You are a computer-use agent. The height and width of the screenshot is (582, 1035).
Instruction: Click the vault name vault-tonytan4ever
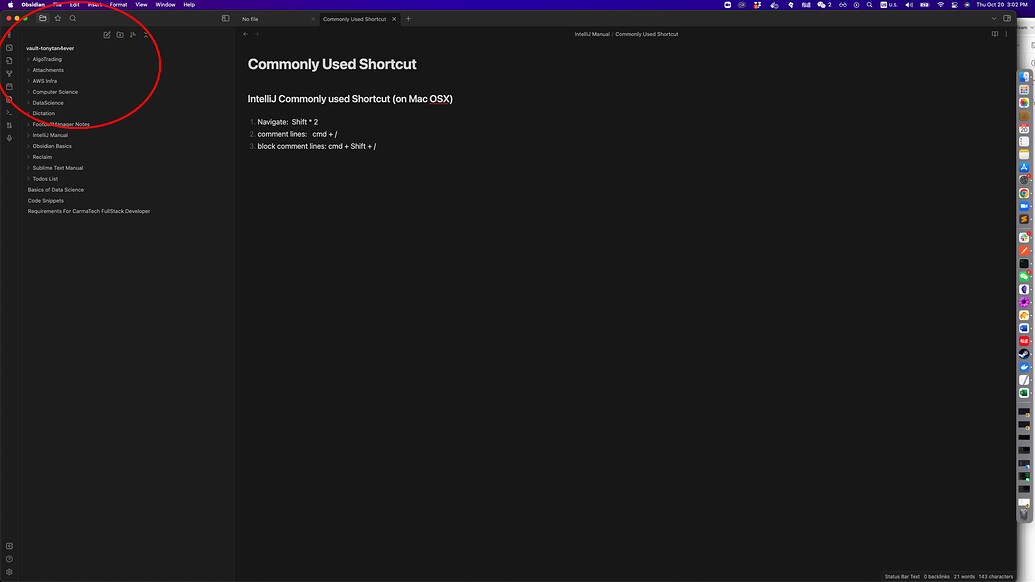tap(50, 47)
